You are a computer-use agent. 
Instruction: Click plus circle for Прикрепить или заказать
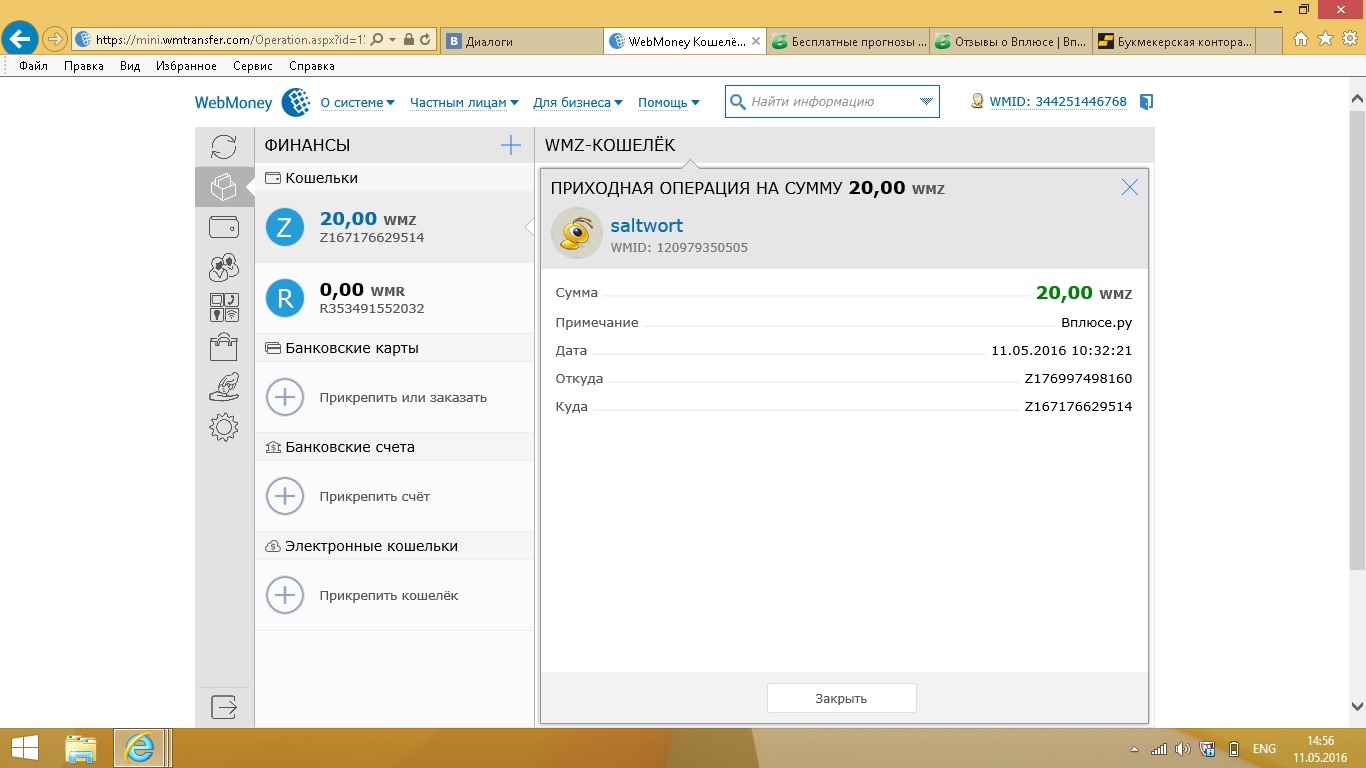pyautogui.click(x=284, y=397)
